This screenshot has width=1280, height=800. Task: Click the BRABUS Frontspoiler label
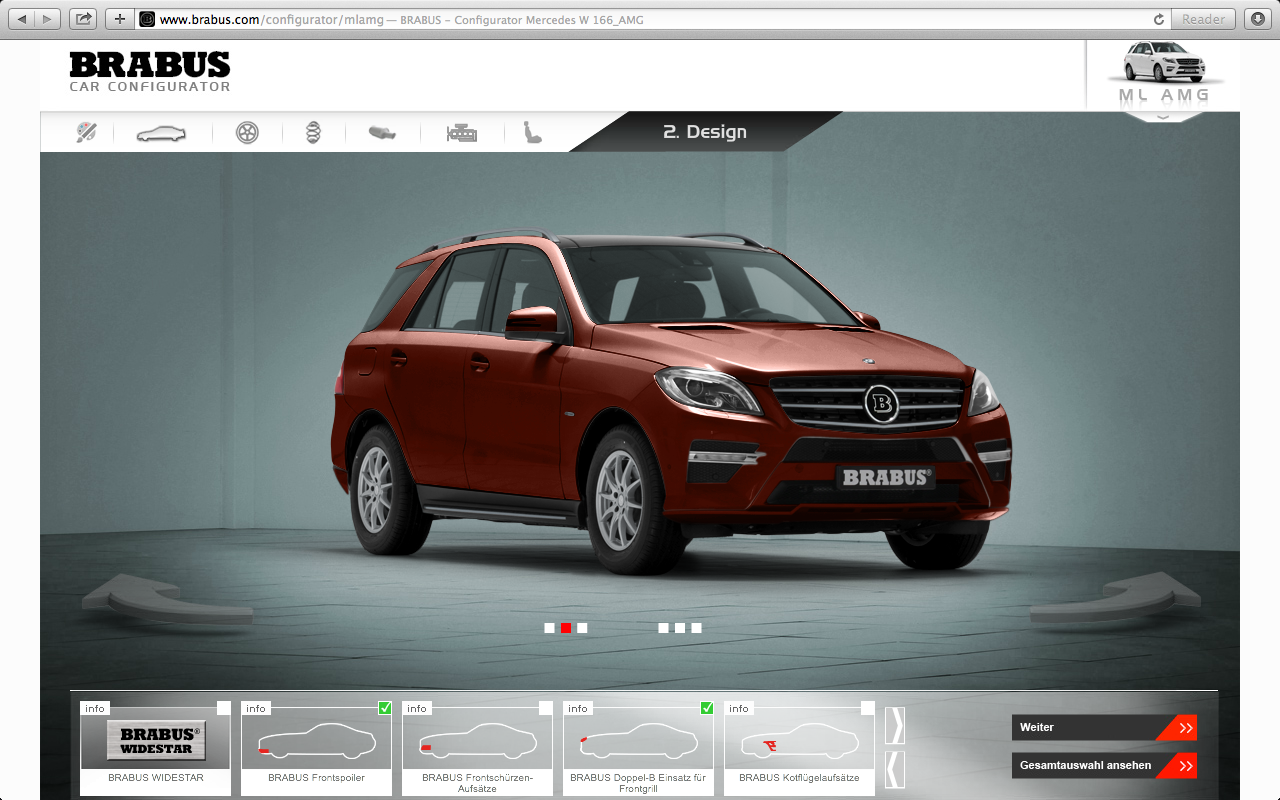[x=316, y=778]
